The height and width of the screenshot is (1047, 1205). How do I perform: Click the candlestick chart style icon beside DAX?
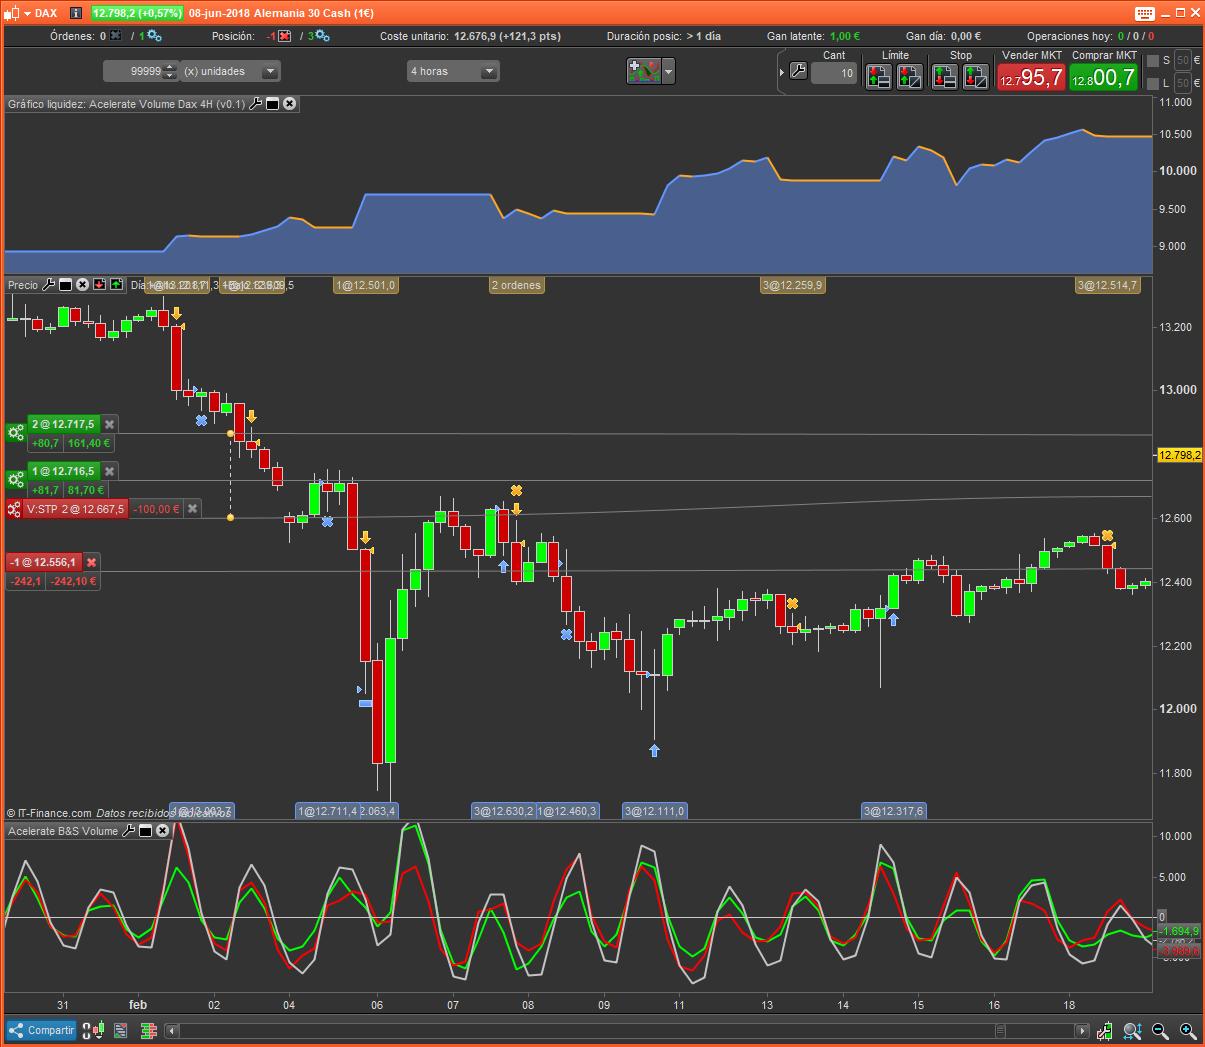click(x=13, y=13)
